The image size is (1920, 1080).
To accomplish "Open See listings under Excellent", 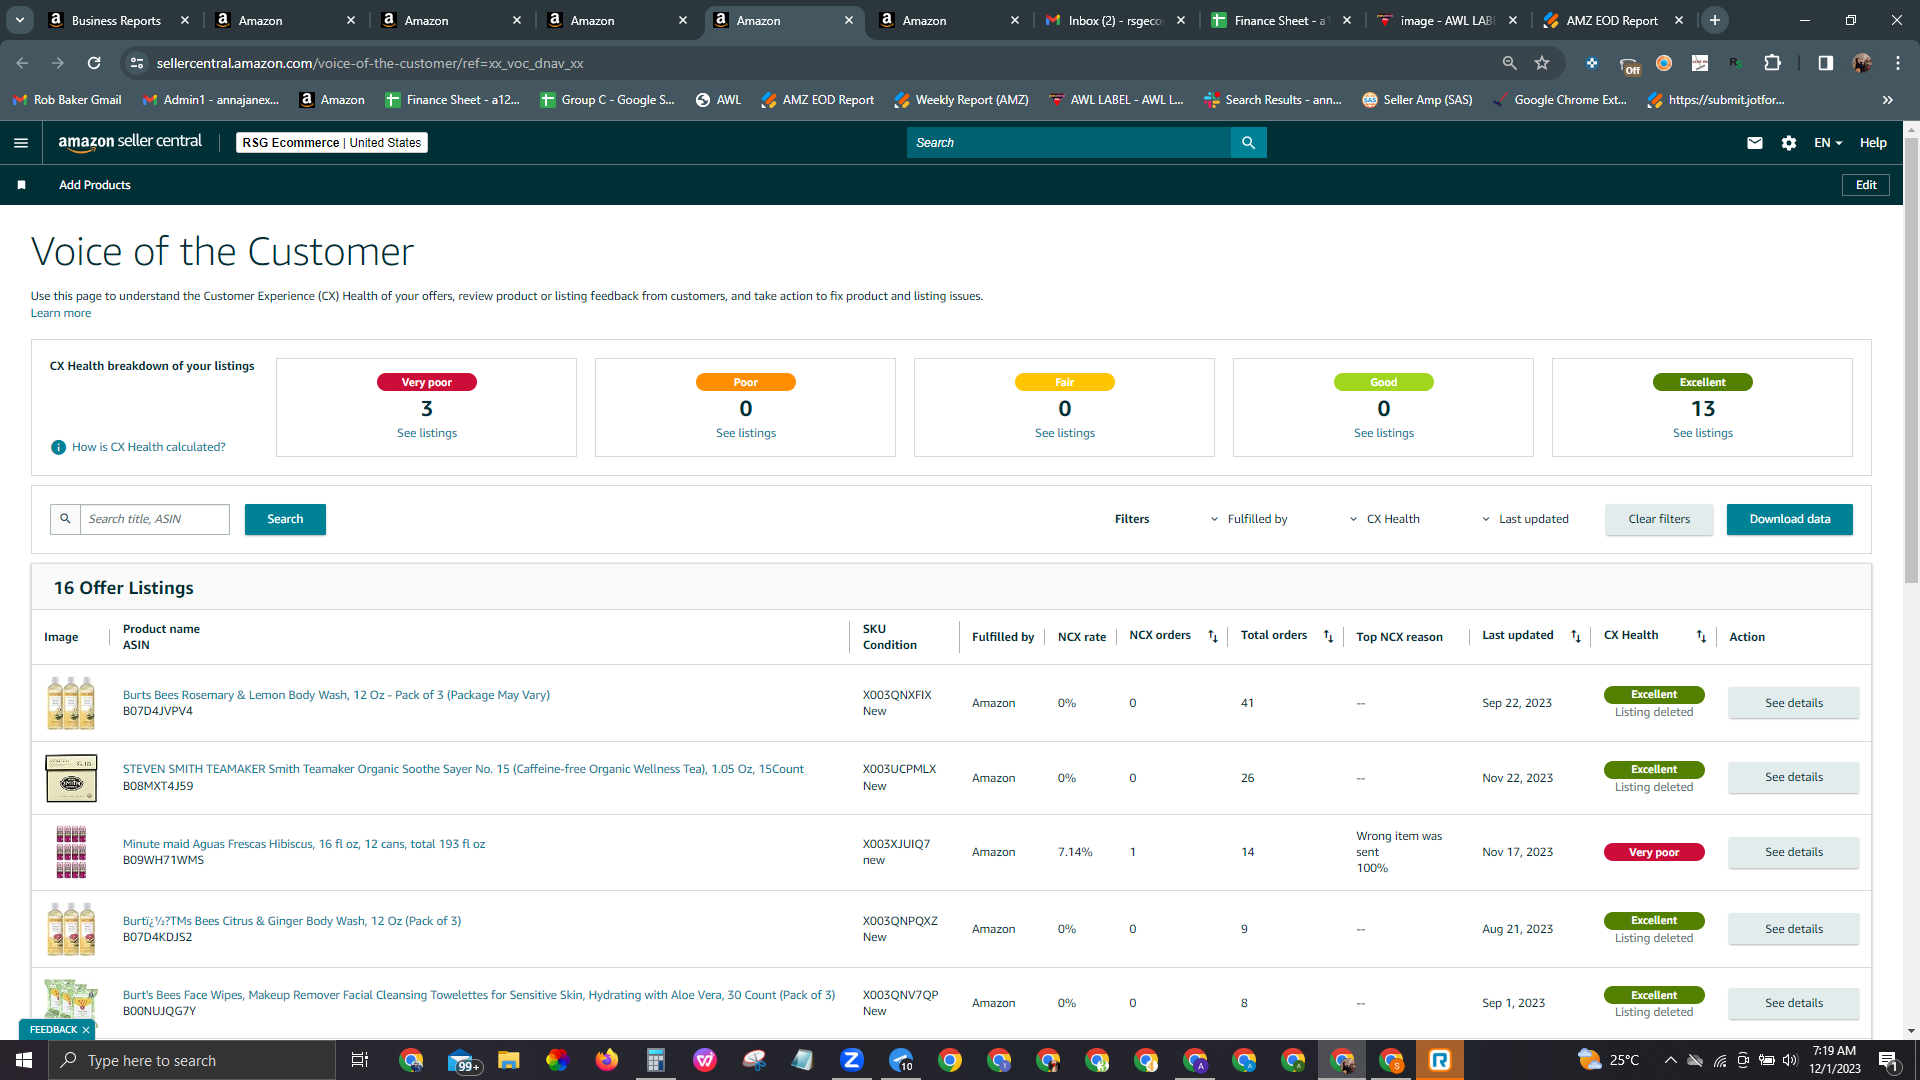I will coord(1703,433).
